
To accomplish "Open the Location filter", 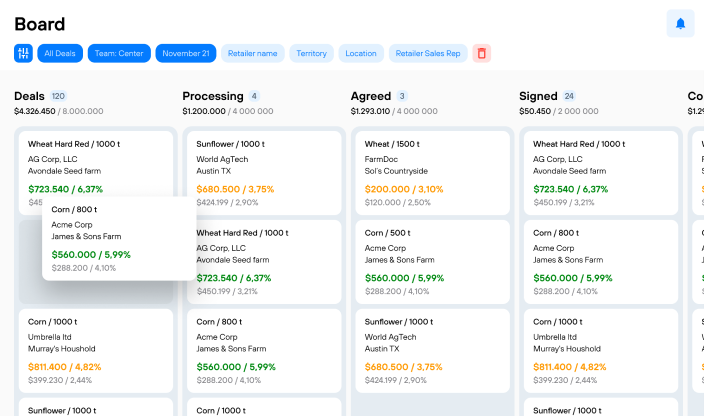I will 361,53.
